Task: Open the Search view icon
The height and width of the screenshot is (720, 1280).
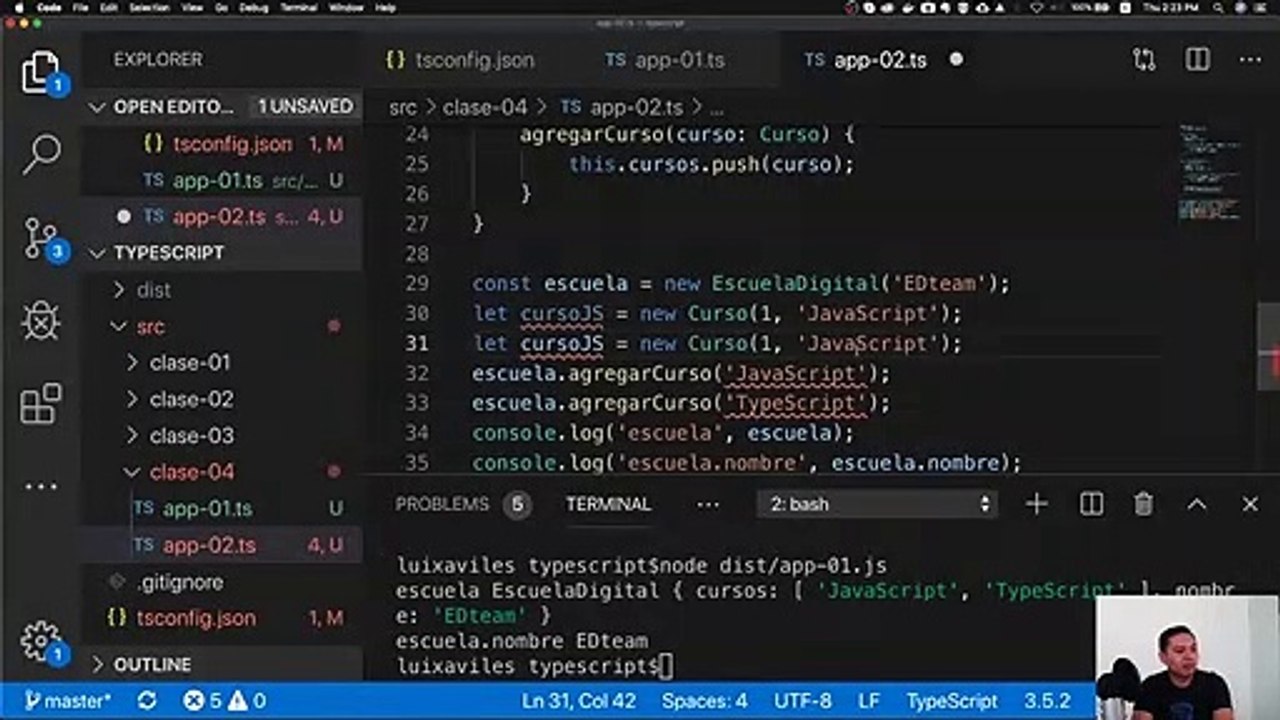Action: pos(40,154)
